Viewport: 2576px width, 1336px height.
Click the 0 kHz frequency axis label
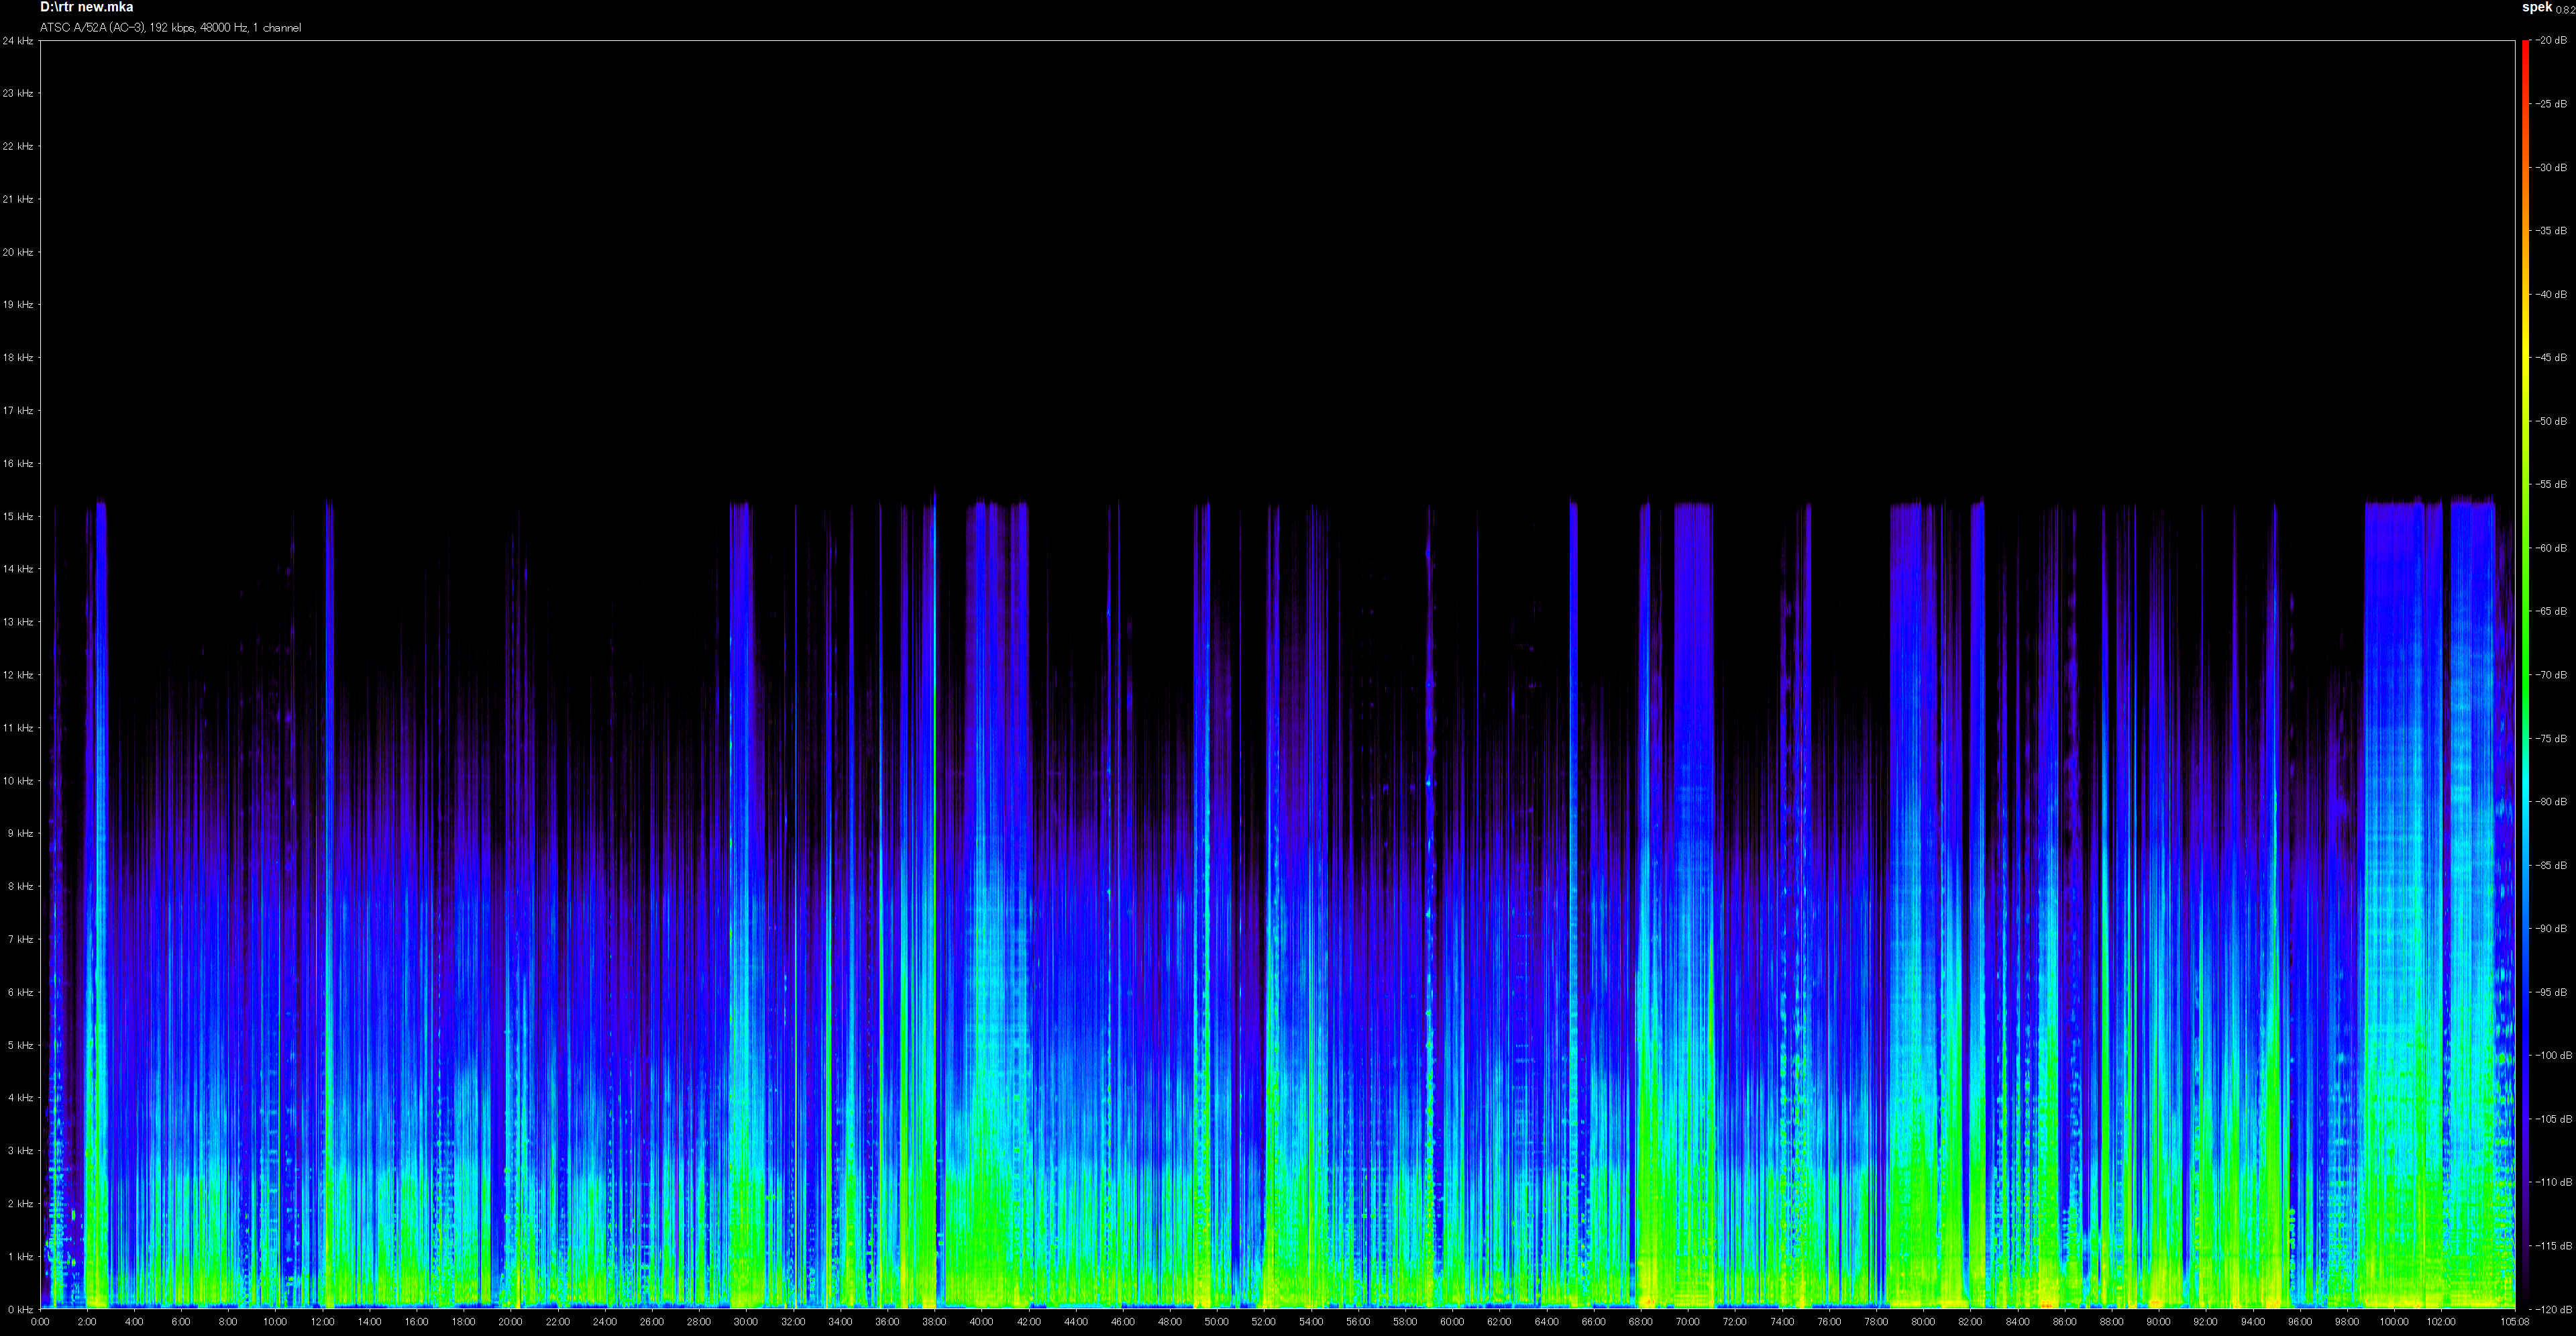click(19, 1309)
